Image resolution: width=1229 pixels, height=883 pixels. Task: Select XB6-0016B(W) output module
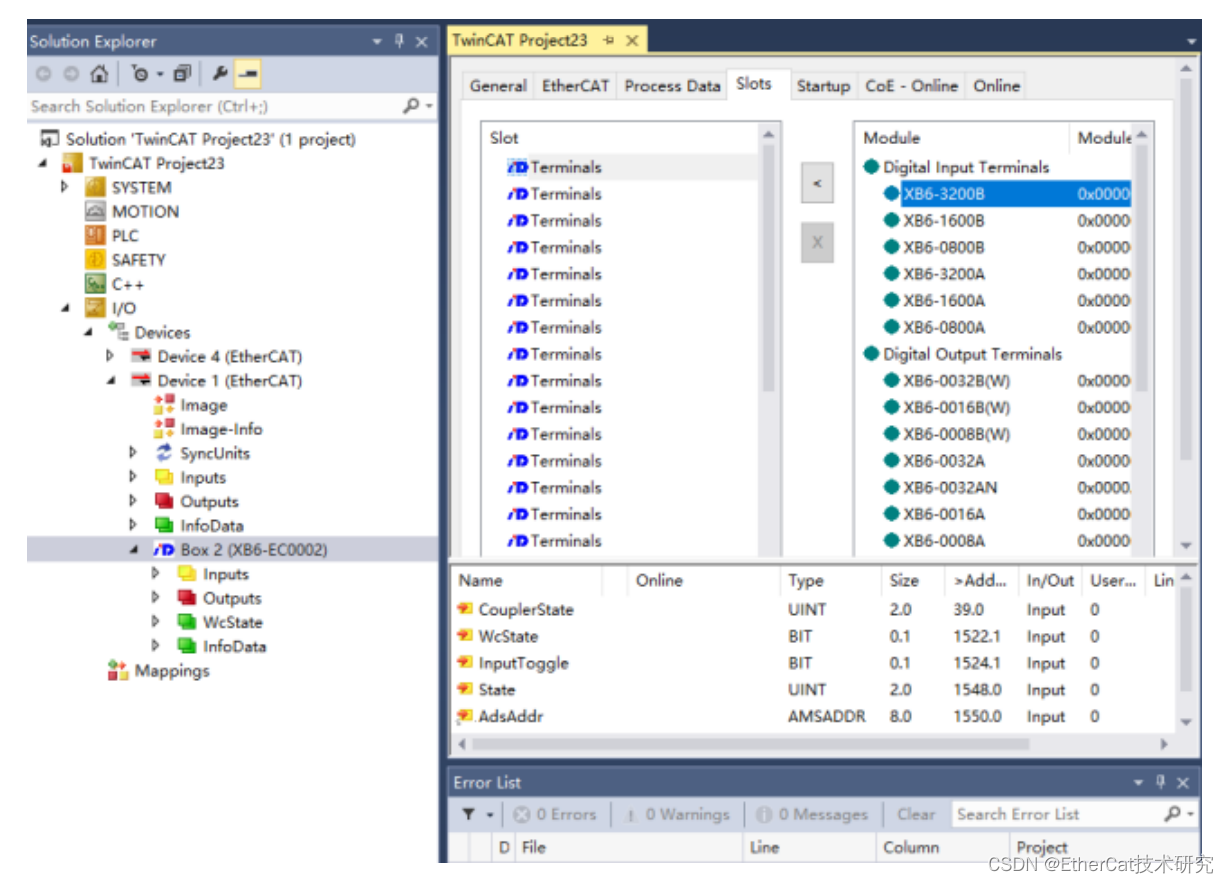(957, 407)
